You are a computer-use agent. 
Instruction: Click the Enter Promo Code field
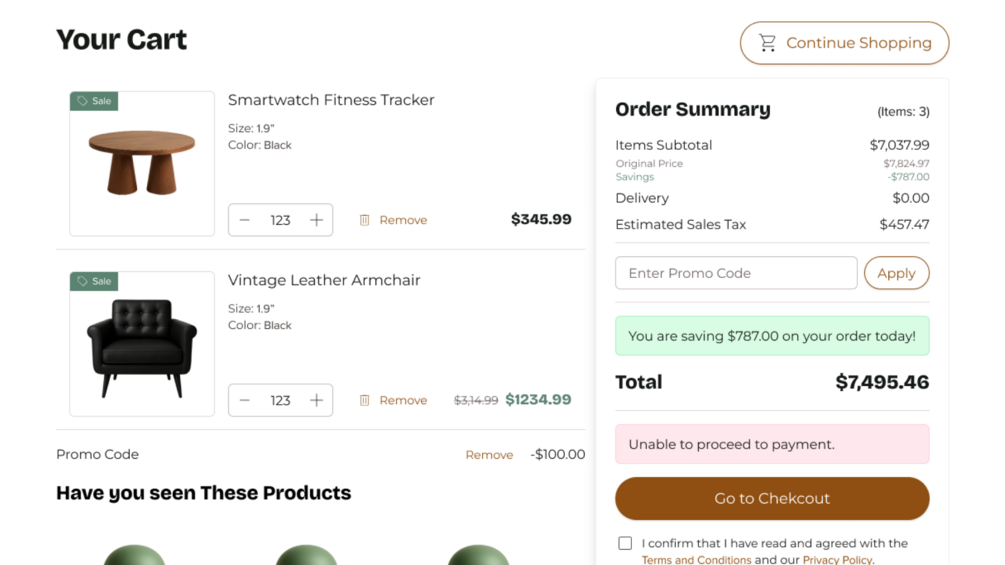(736, 273)
